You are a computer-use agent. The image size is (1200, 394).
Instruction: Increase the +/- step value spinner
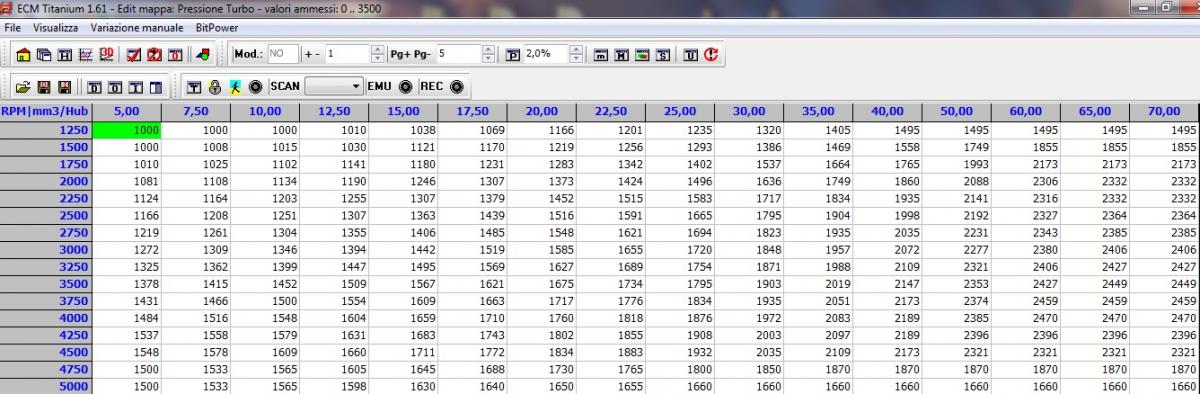[x=377, y=50]
